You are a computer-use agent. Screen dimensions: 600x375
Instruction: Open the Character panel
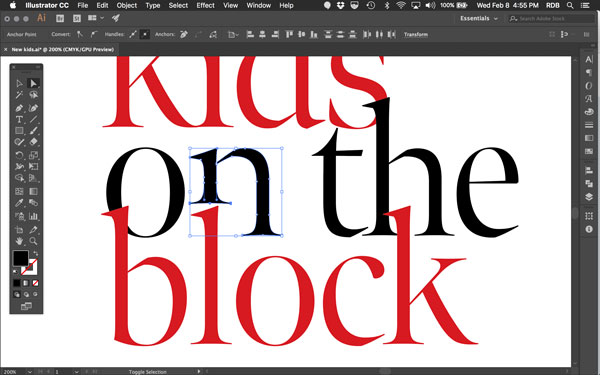tap(589, 59)
